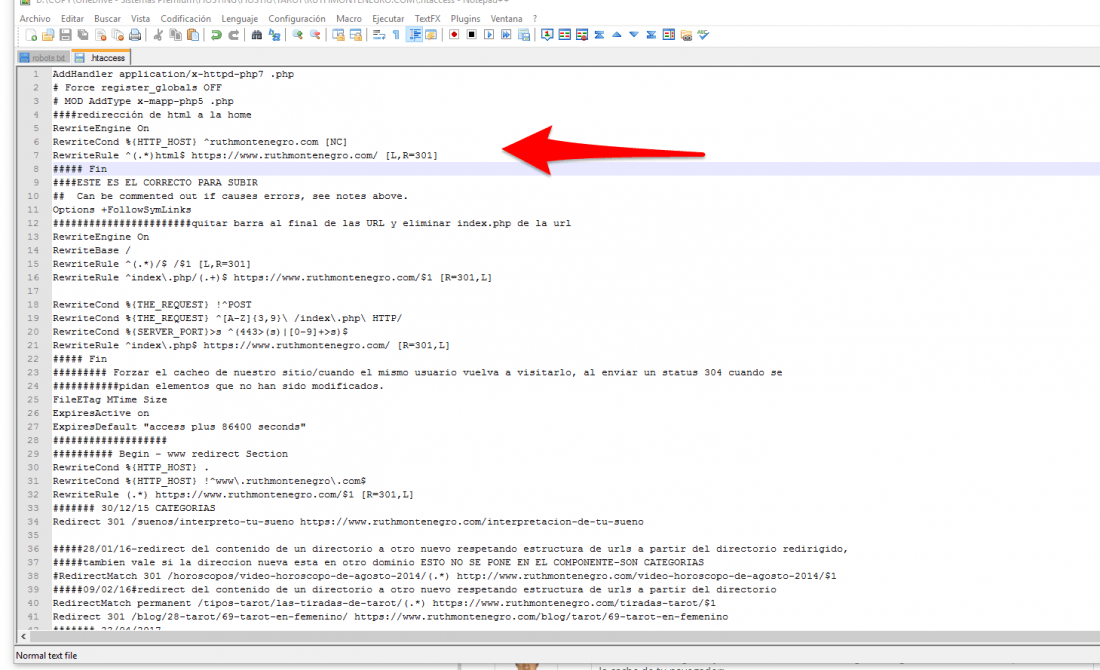This screenshot has height=670, width=1100.
Task: Switch to the robots.txt tab
Action: [43, 58]
